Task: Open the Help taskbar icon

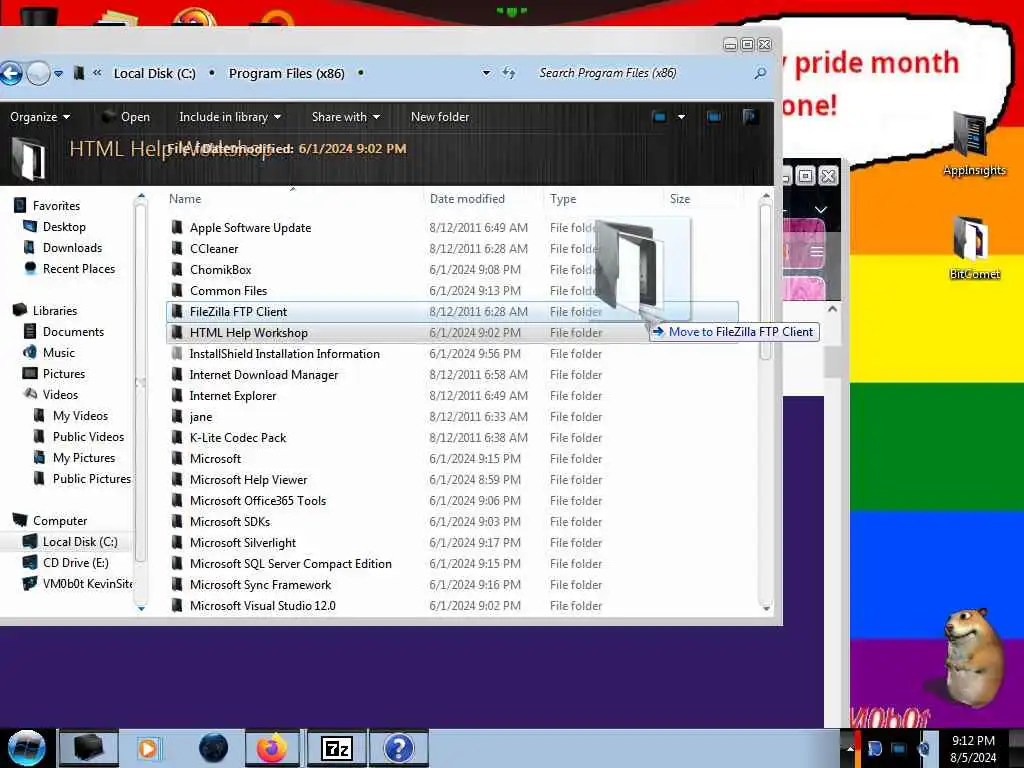Action: coord(399,748)
